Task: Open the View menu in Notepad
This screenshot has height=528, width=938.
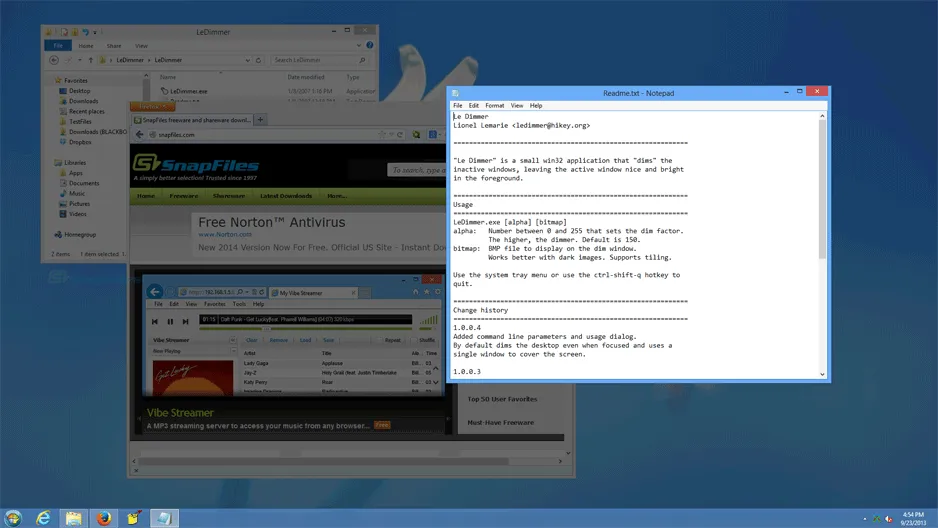Action: [517, 105]
